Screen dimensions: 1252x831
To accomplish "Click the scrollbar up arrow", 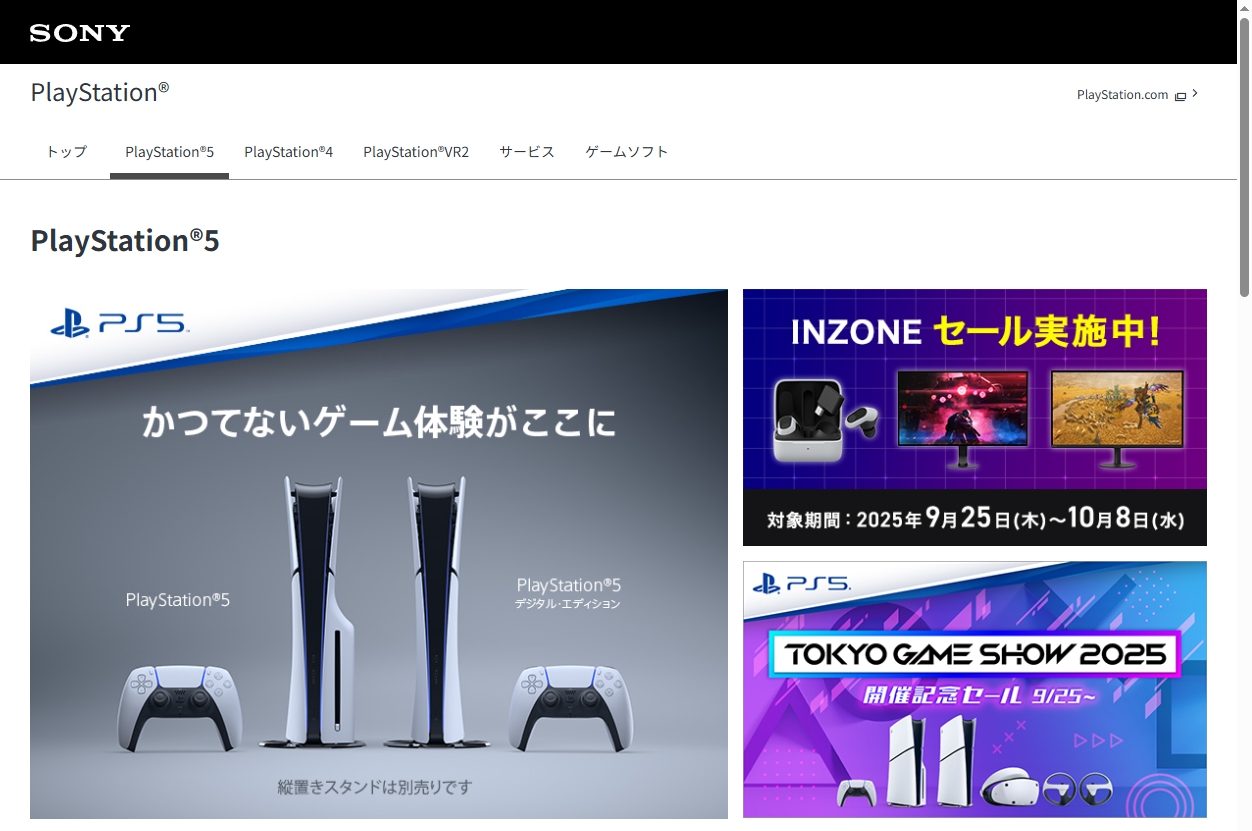I will pos(1244,7).
